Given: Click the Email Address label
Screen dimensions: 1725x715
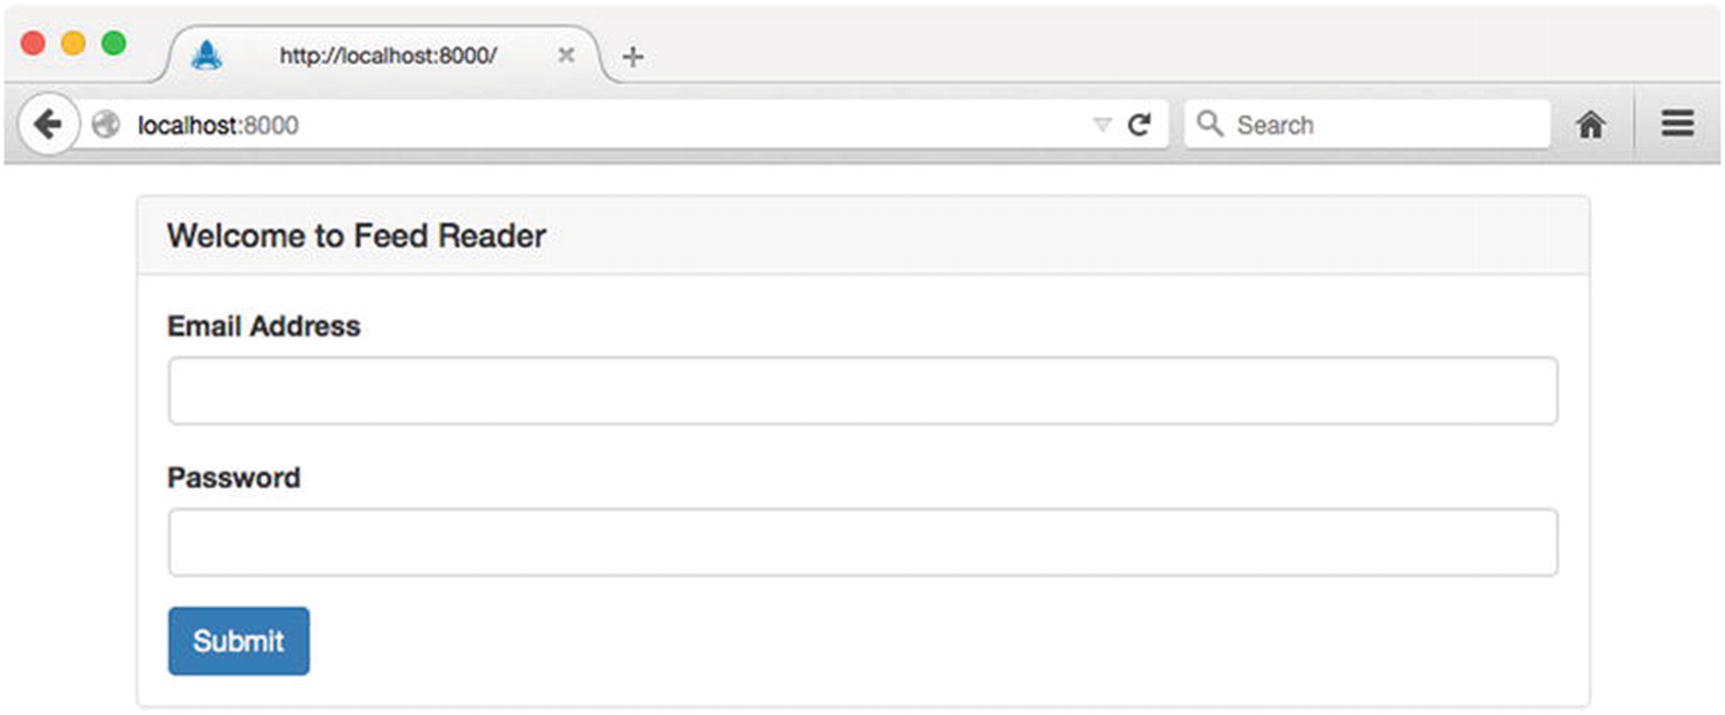Looking at the screenshot, I should 263,326.
